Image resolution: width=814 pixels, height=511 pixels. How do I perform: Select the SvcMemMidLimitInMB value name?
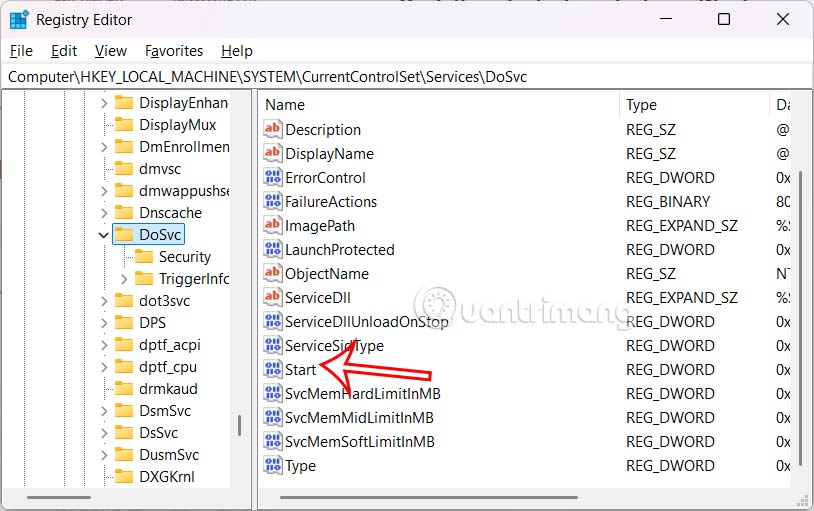pos(359,418)
